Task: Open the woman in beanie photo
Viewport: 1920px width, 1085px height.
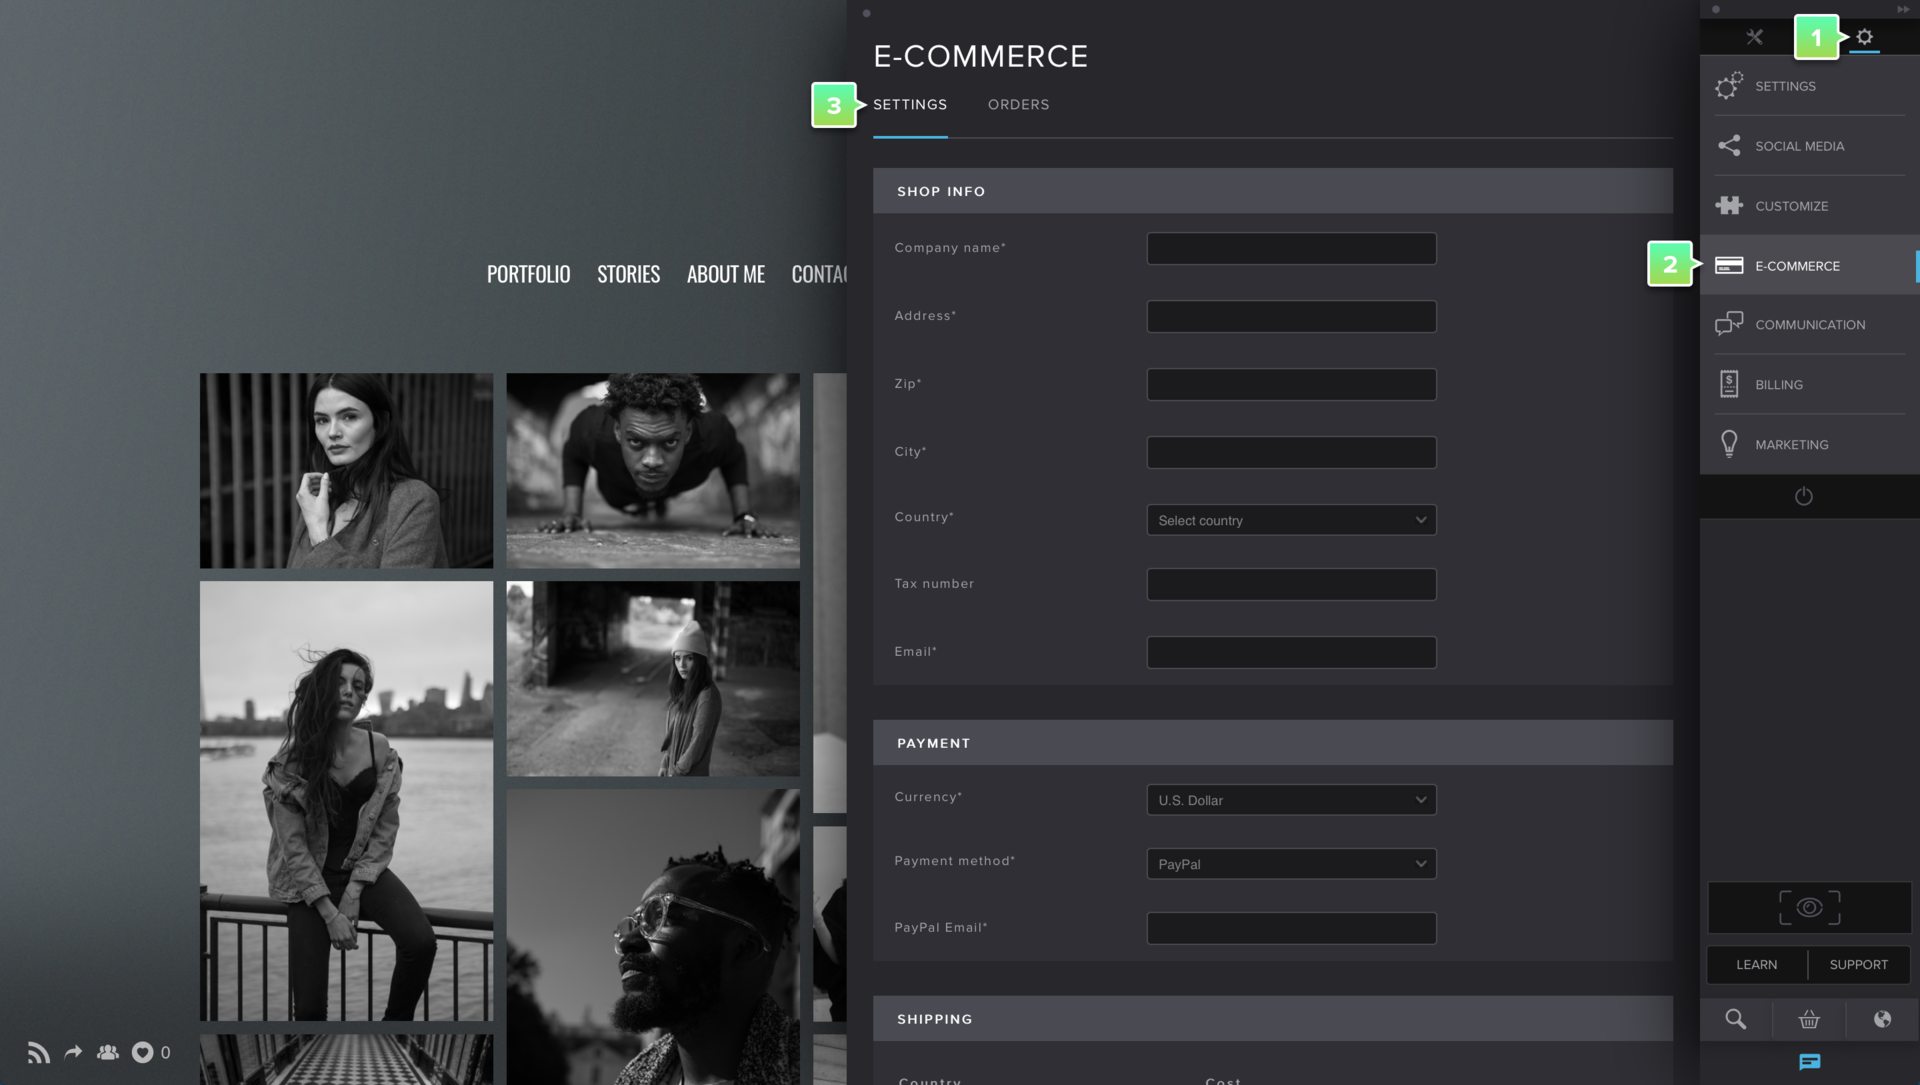Action: click(653, 679)
